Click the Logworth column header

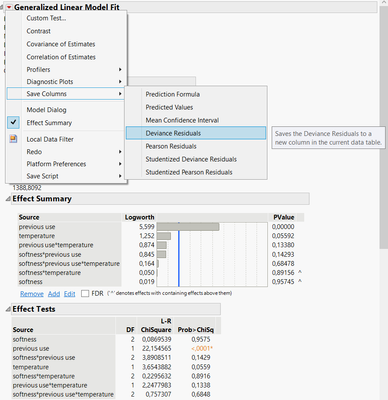point(139,217)
